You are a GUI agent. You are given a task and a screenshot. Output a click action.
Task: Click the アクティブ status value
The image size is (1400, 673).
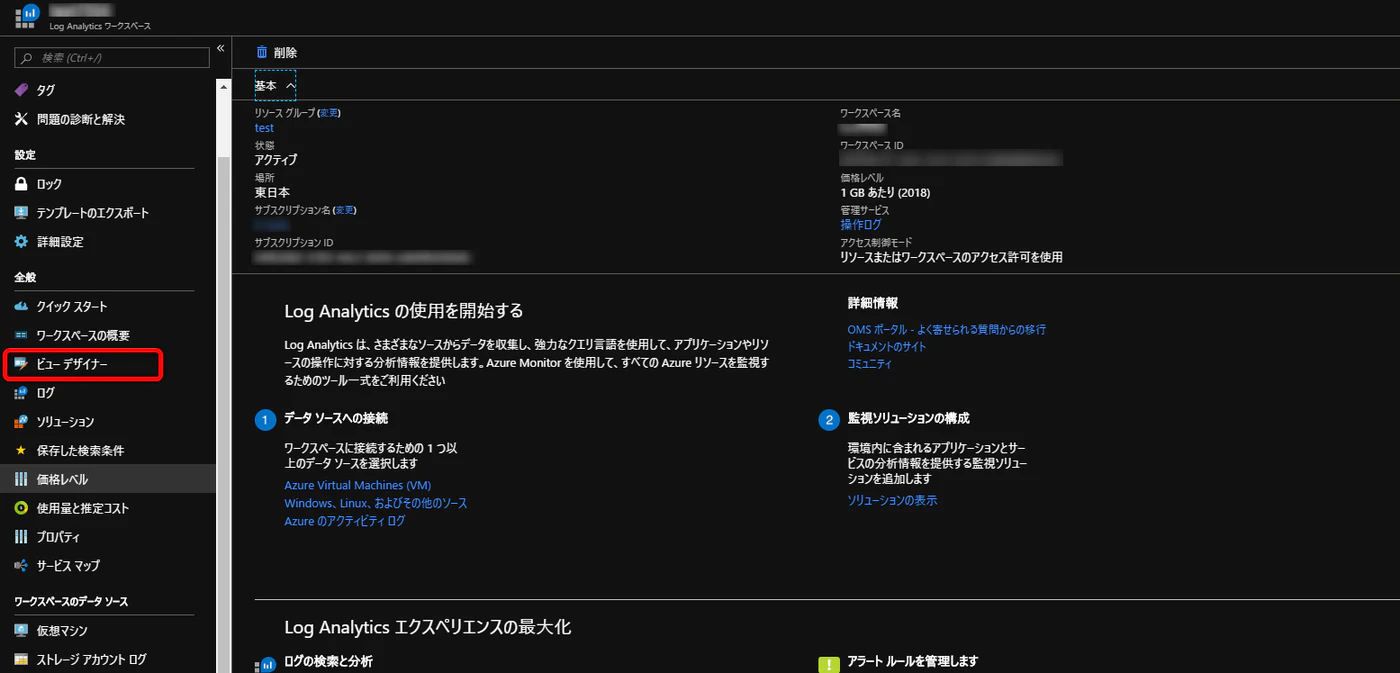click(276, 160)
